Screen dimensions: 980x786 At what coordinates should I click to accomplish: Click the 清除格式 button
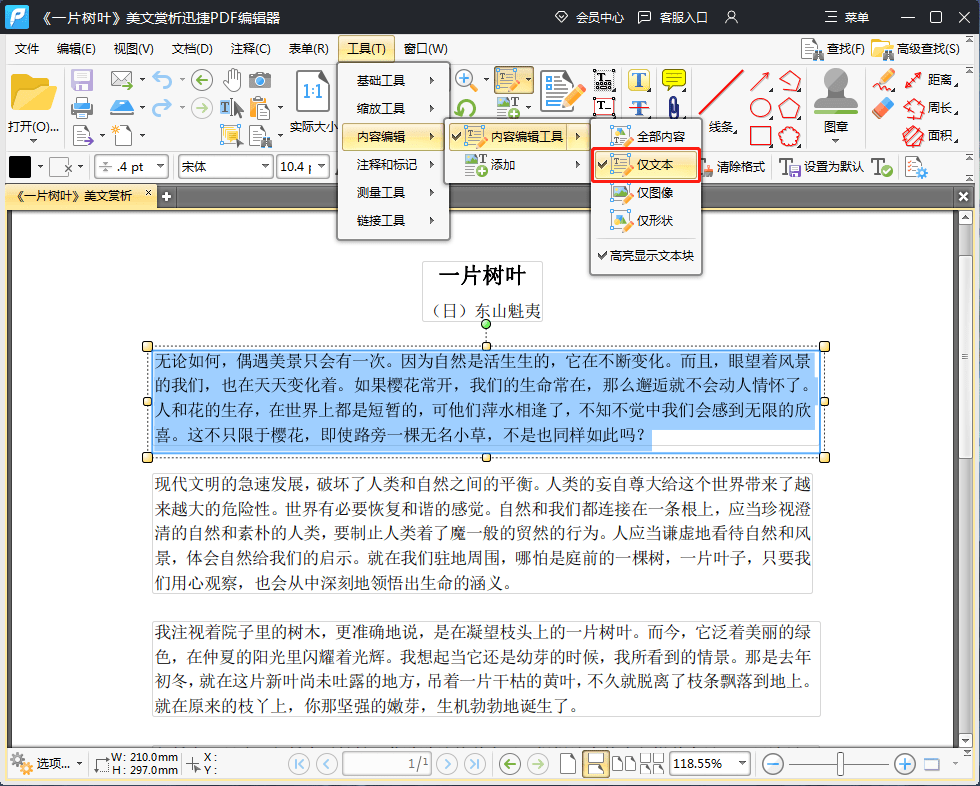[x=733, y=167]
